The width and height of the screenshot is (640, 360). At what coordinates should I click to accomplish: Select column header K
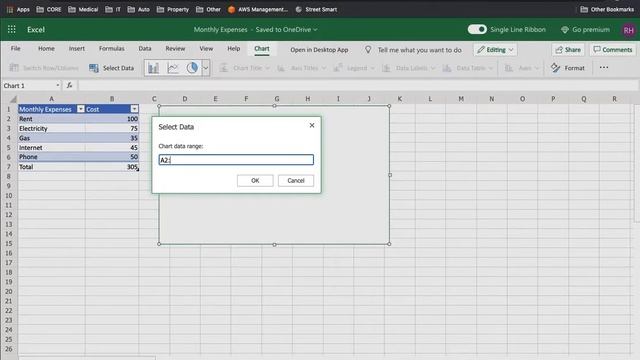coord(400,99)
